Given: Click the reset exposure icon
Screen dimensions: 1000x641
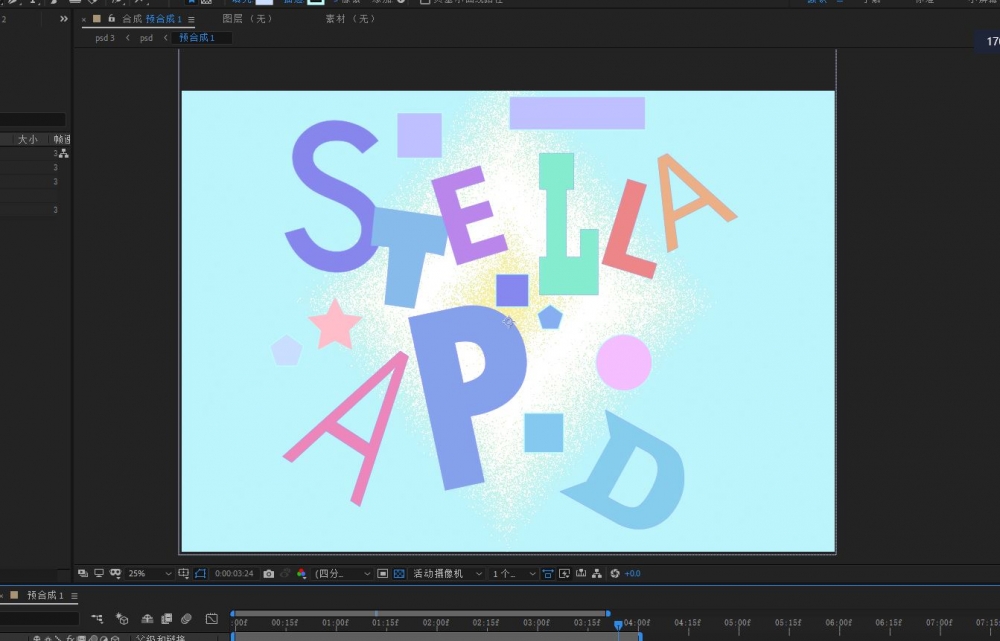Looking at the screenshot, I should [615, 574].
